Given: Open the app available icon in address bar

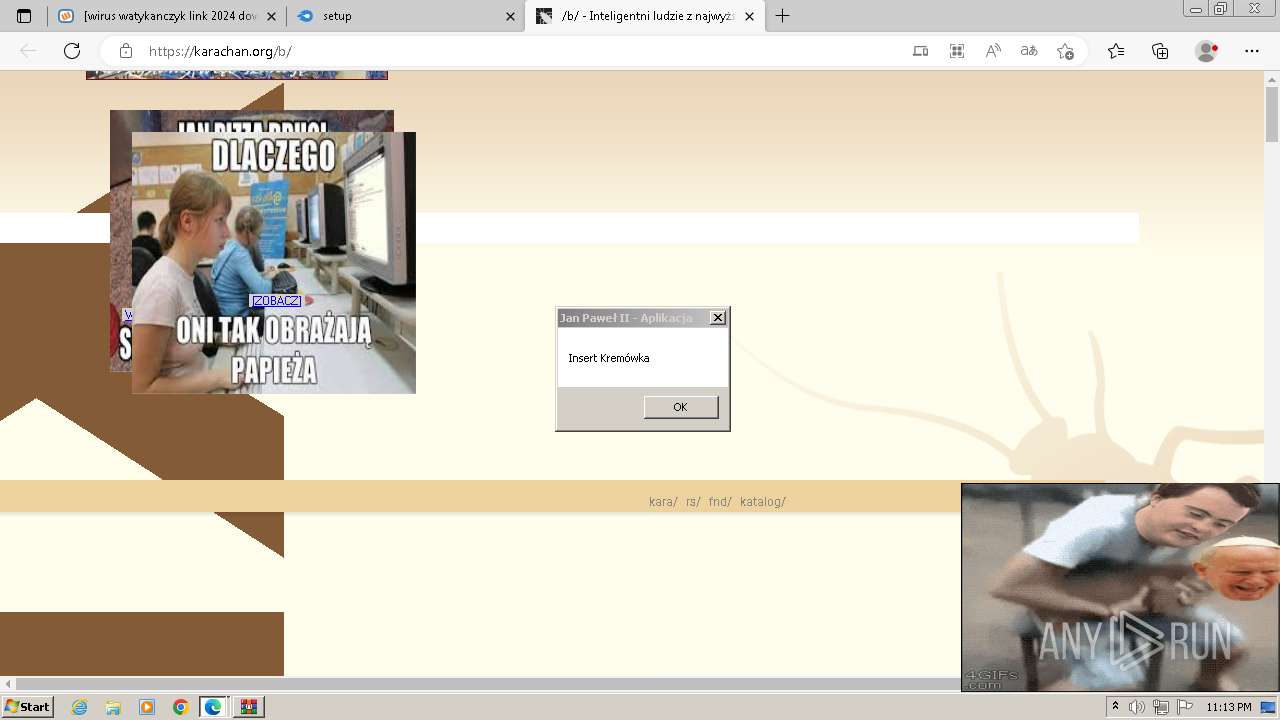Looking at the screenshot, I should [920, 51].
